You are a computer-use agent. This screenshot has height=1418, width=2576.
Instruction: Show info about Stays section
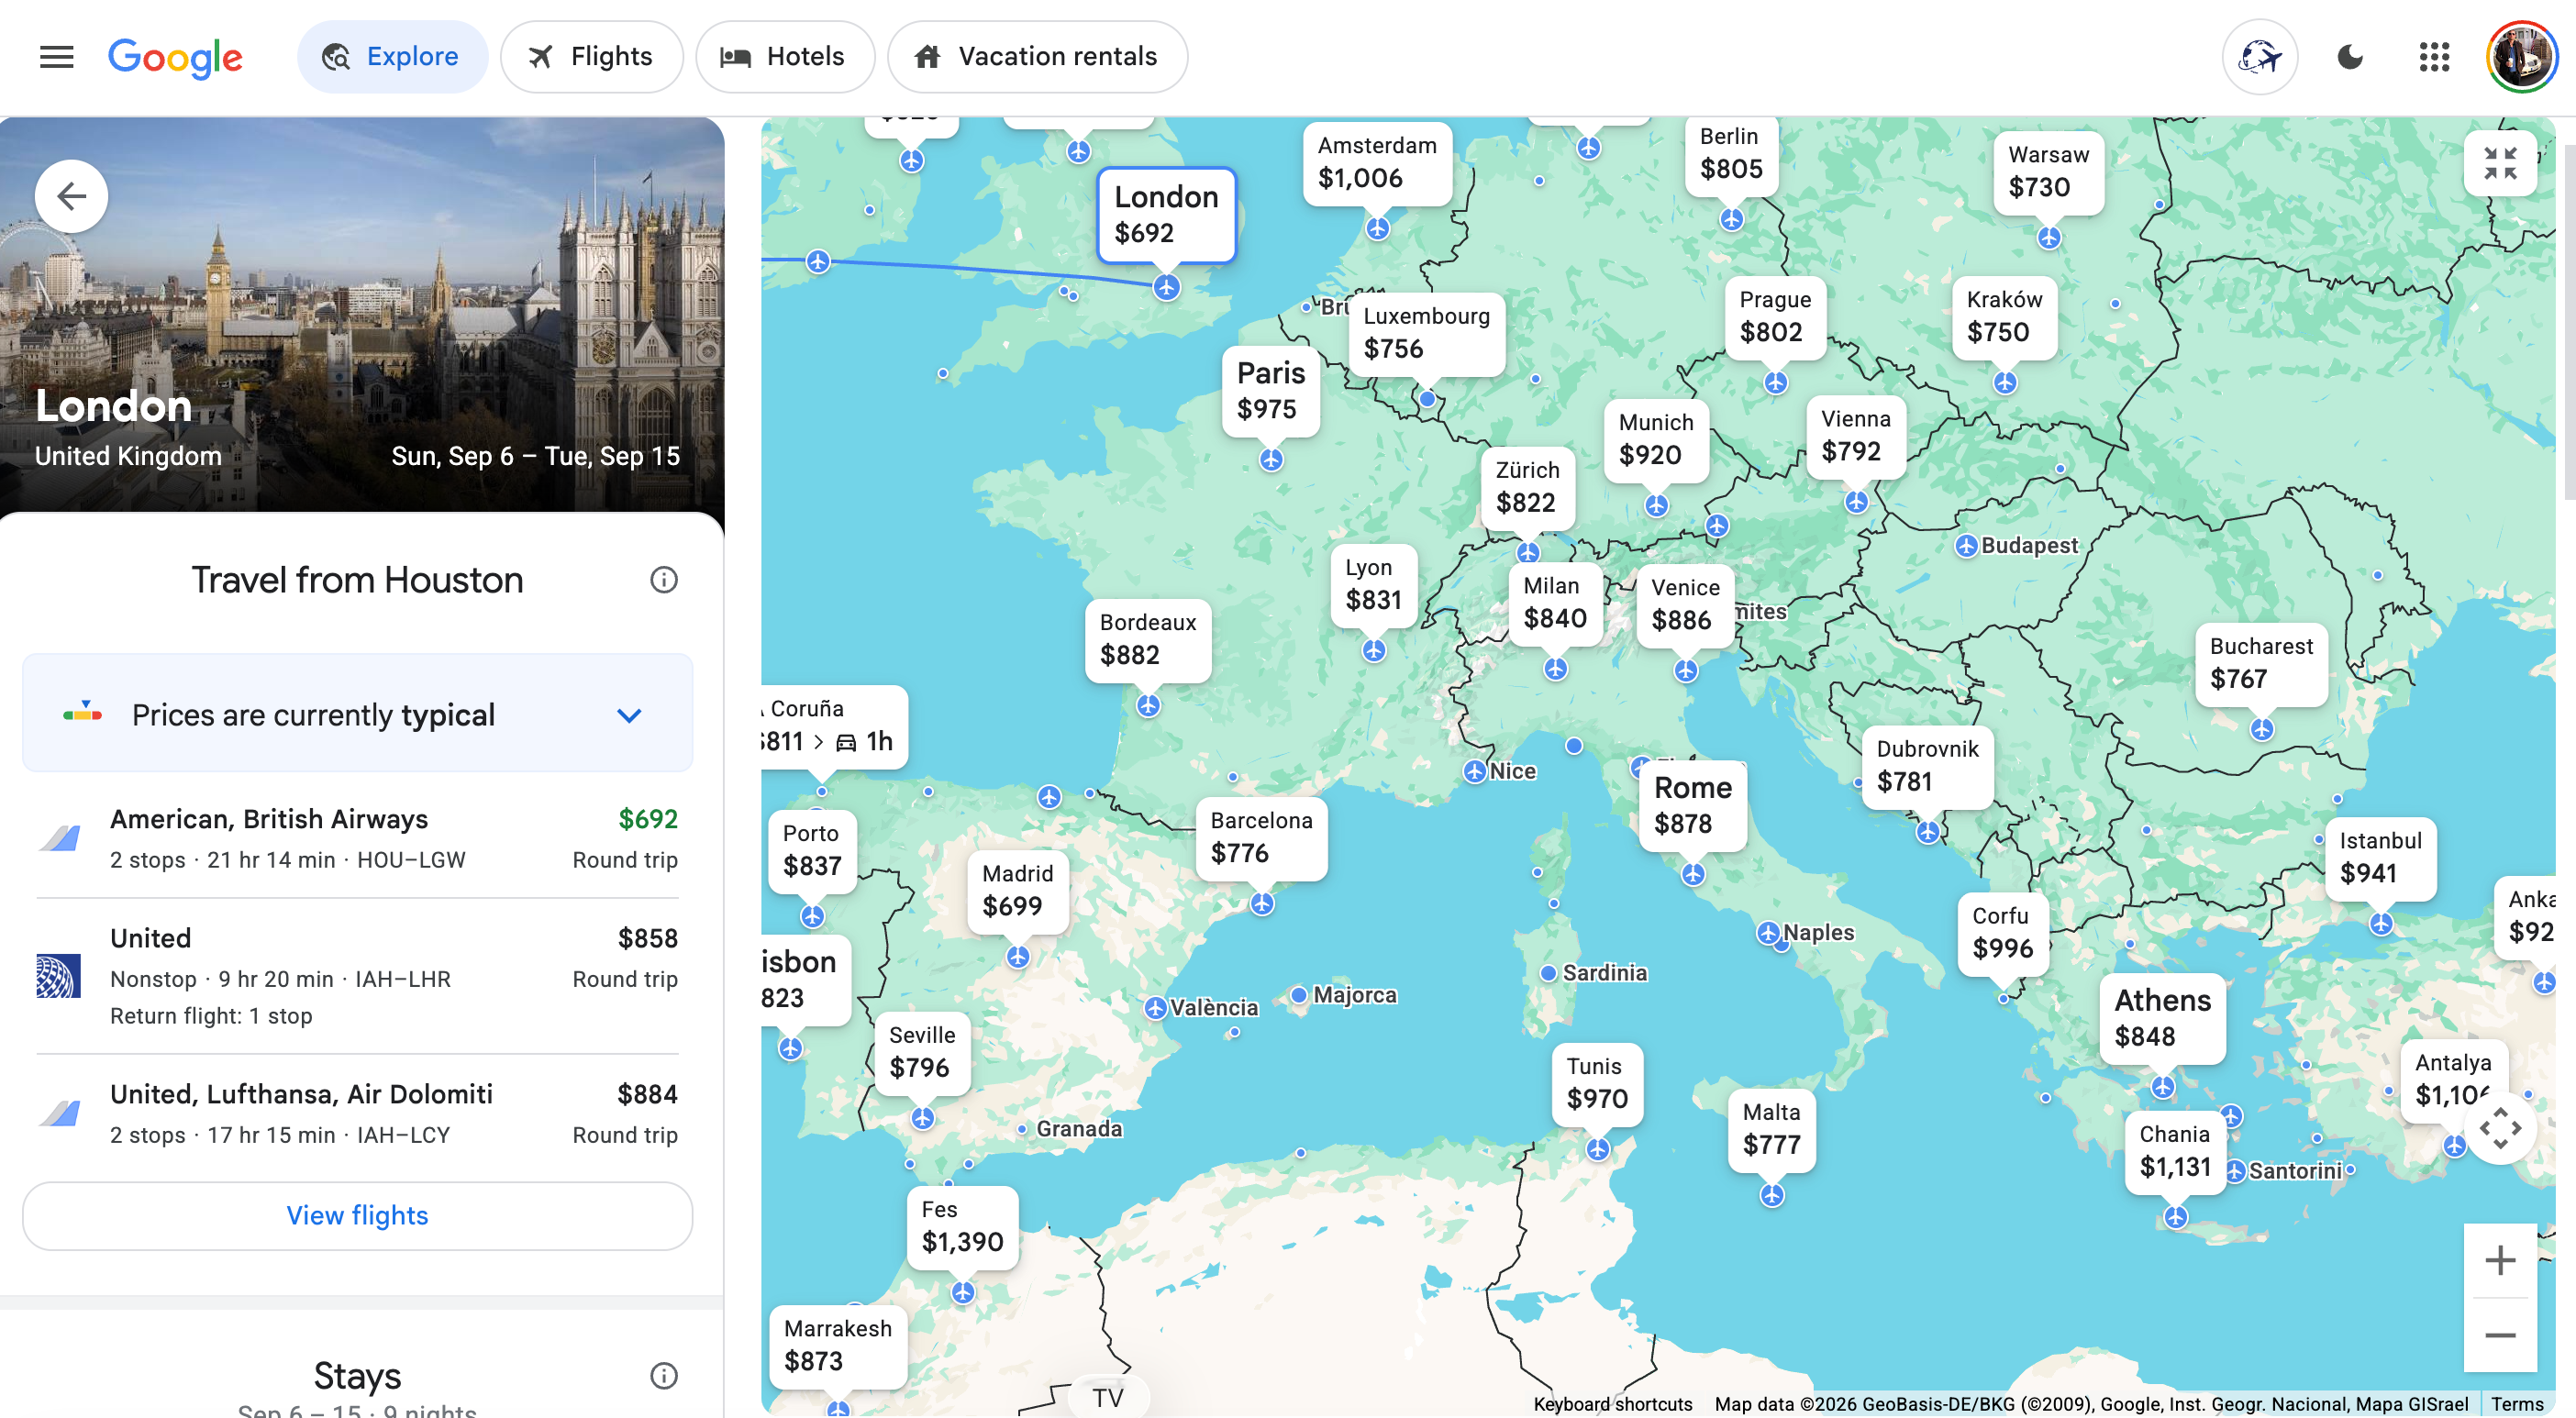664,1376
